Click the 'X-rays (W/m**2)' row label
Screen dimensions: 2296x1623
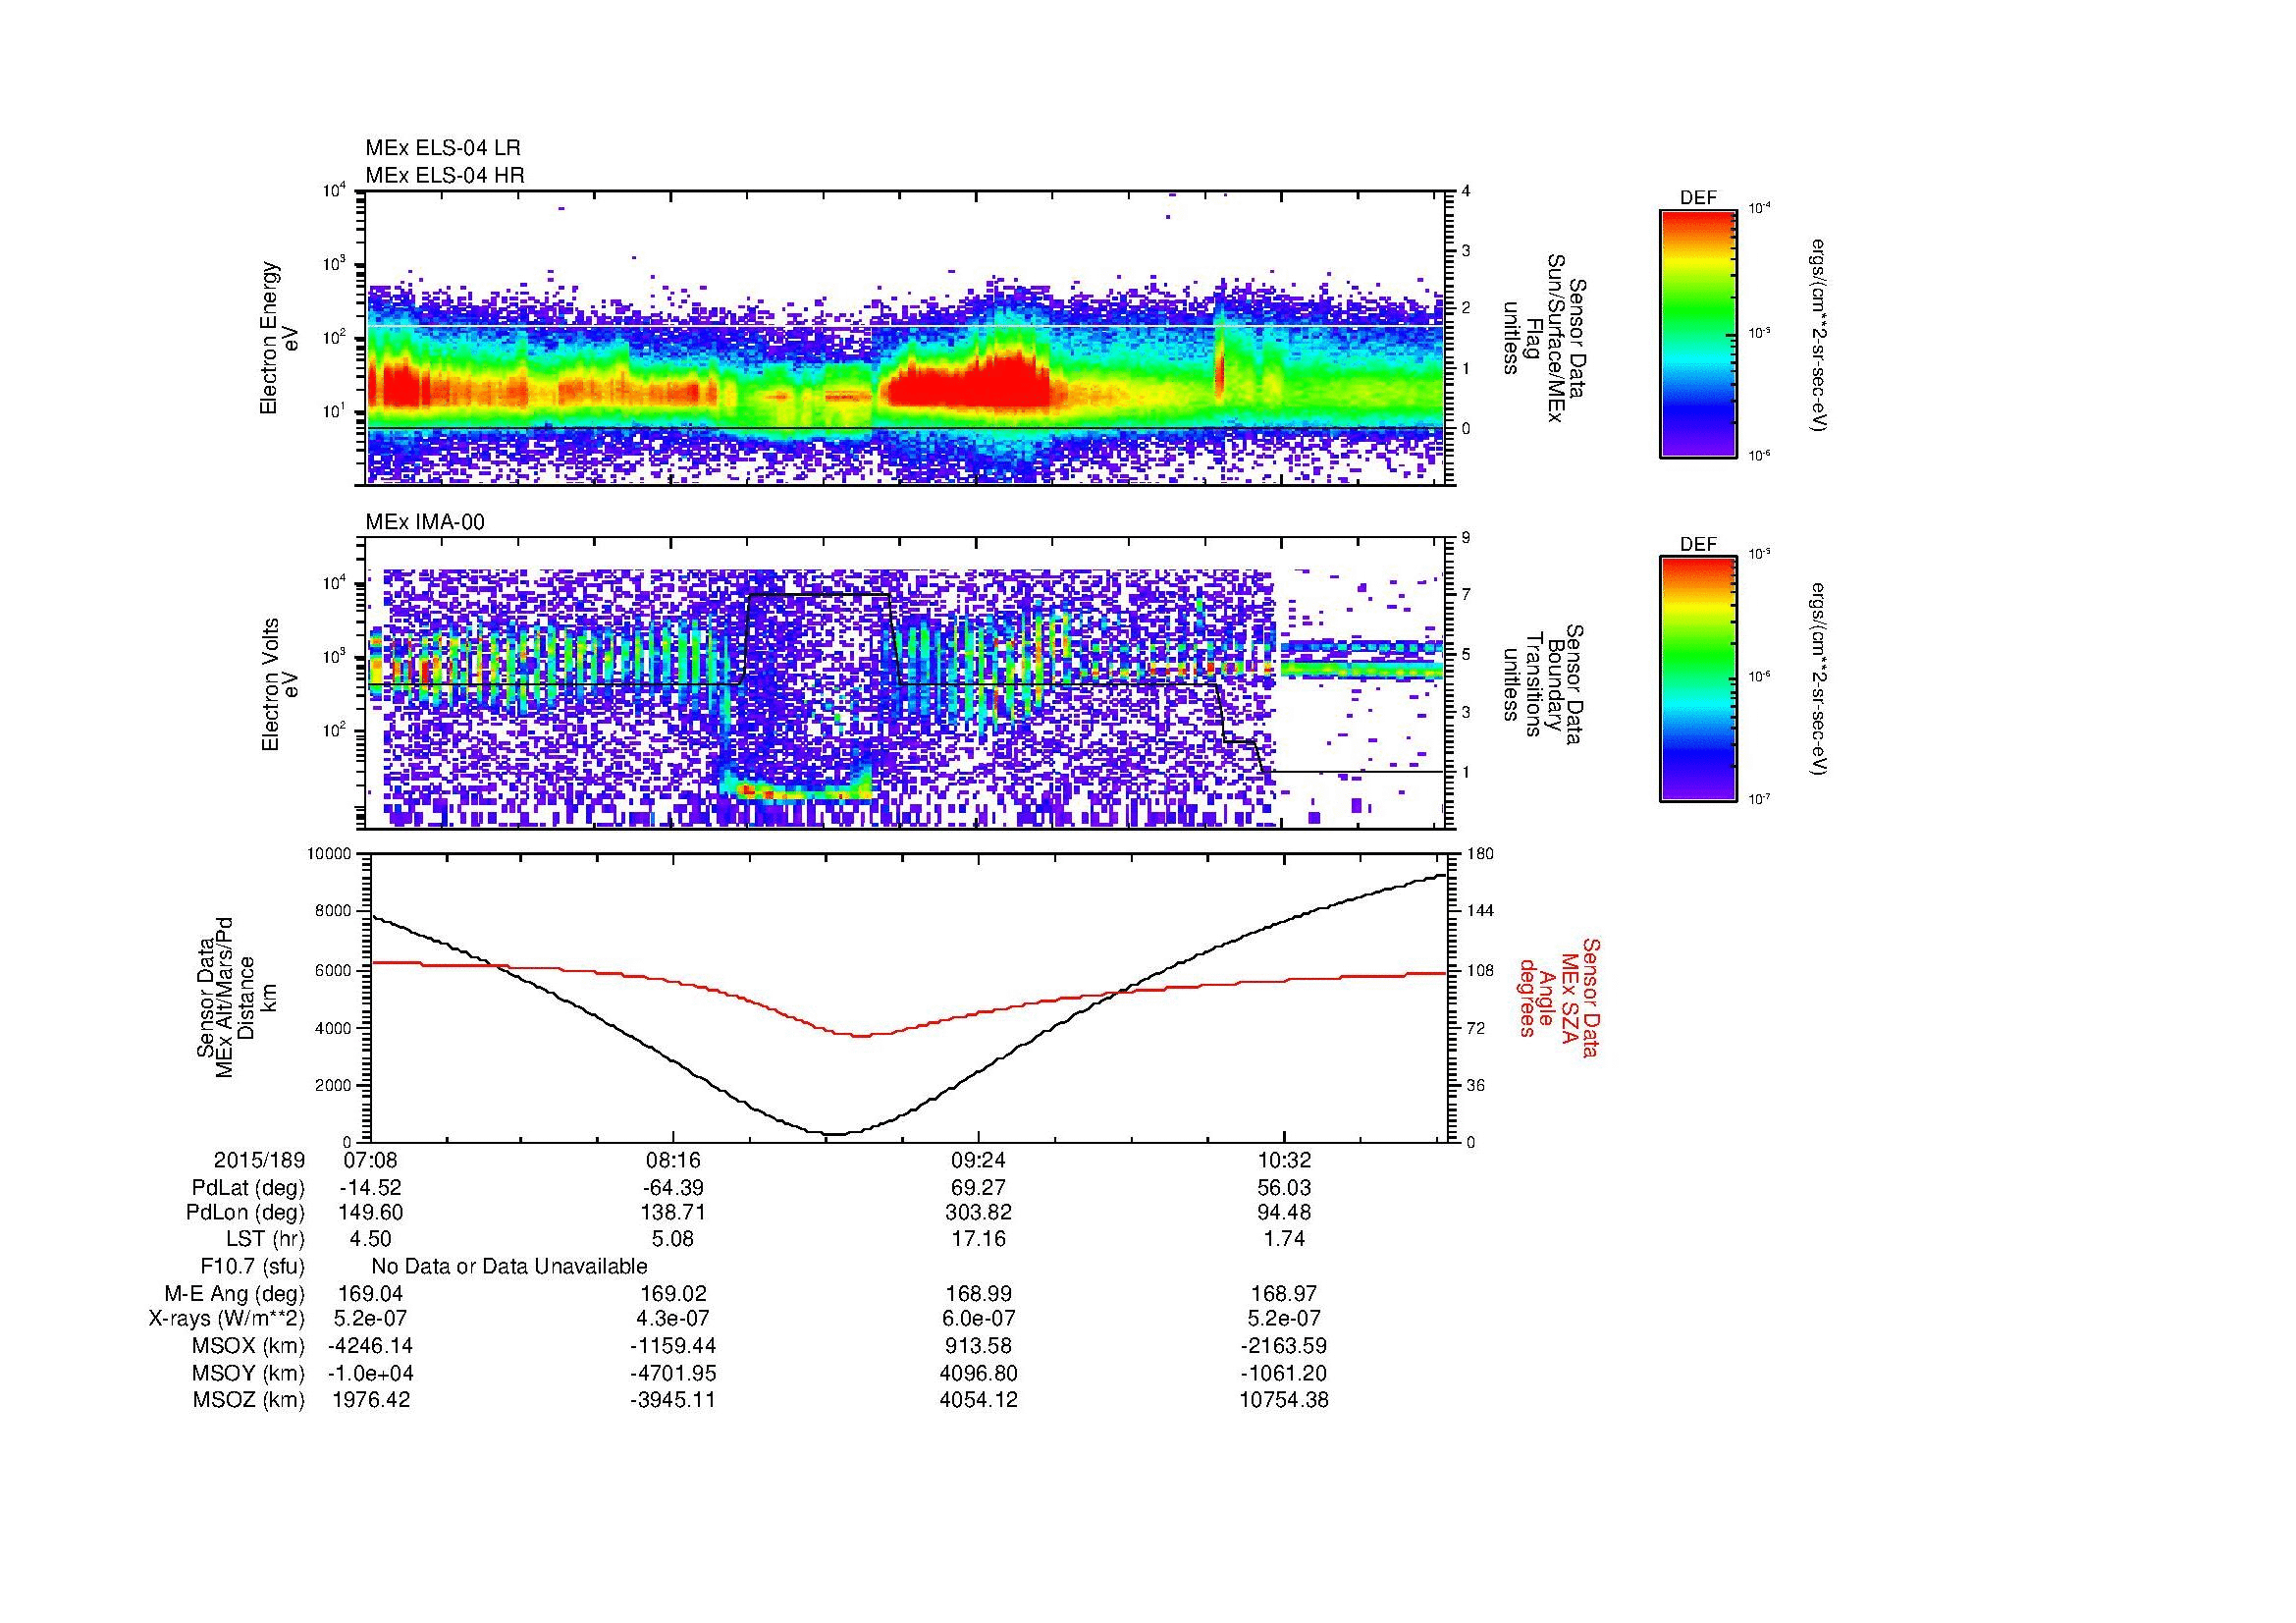pyautogui.click(x=227, y=1319)
